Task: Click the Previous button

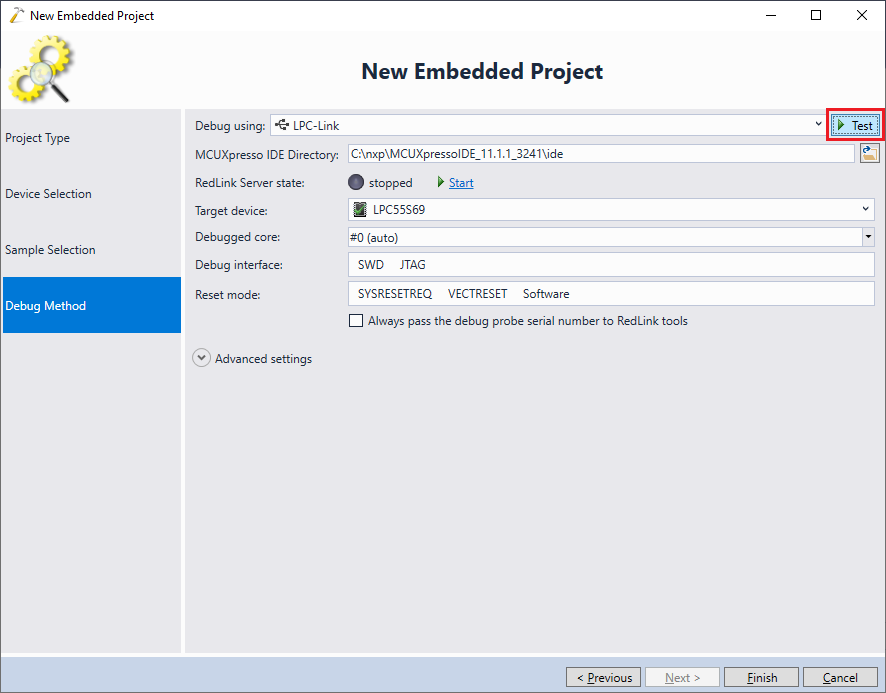Action: coord(603,677)
